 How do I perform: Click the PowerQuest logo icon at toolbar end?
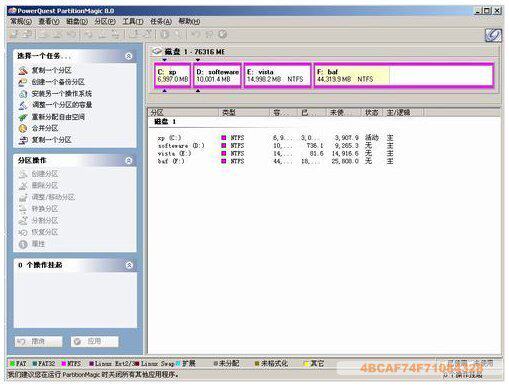493,35
